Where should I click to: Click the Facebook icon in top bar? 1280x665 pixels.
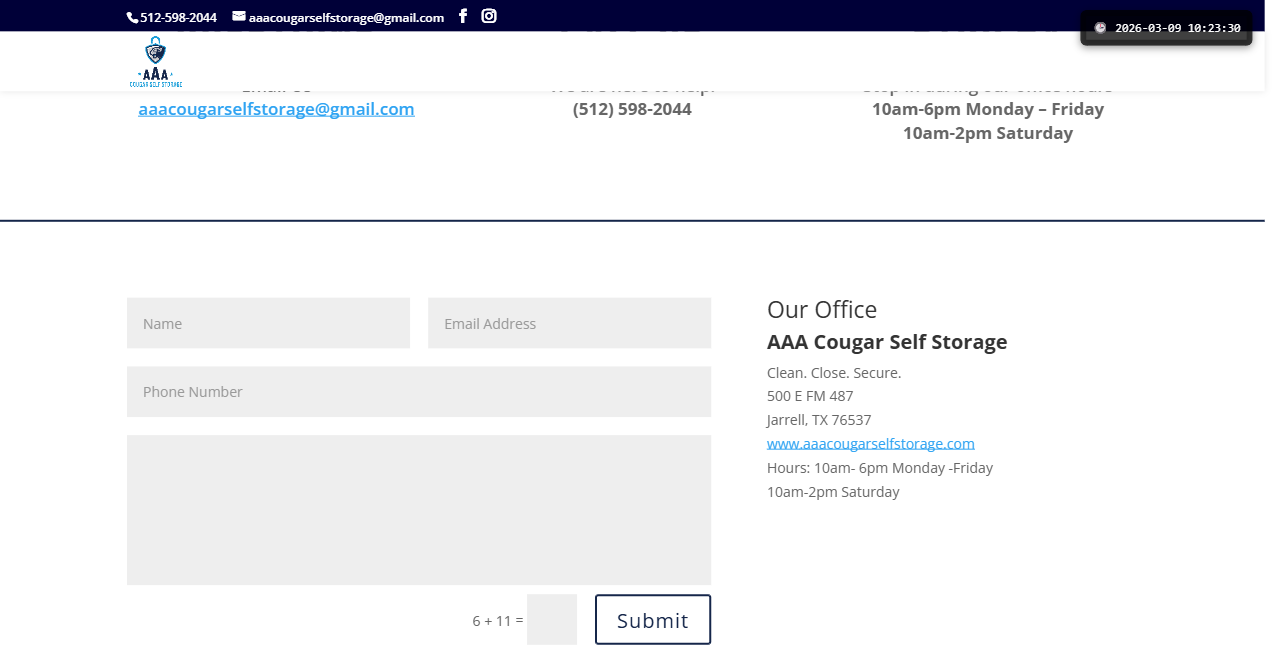click(463, 16)
